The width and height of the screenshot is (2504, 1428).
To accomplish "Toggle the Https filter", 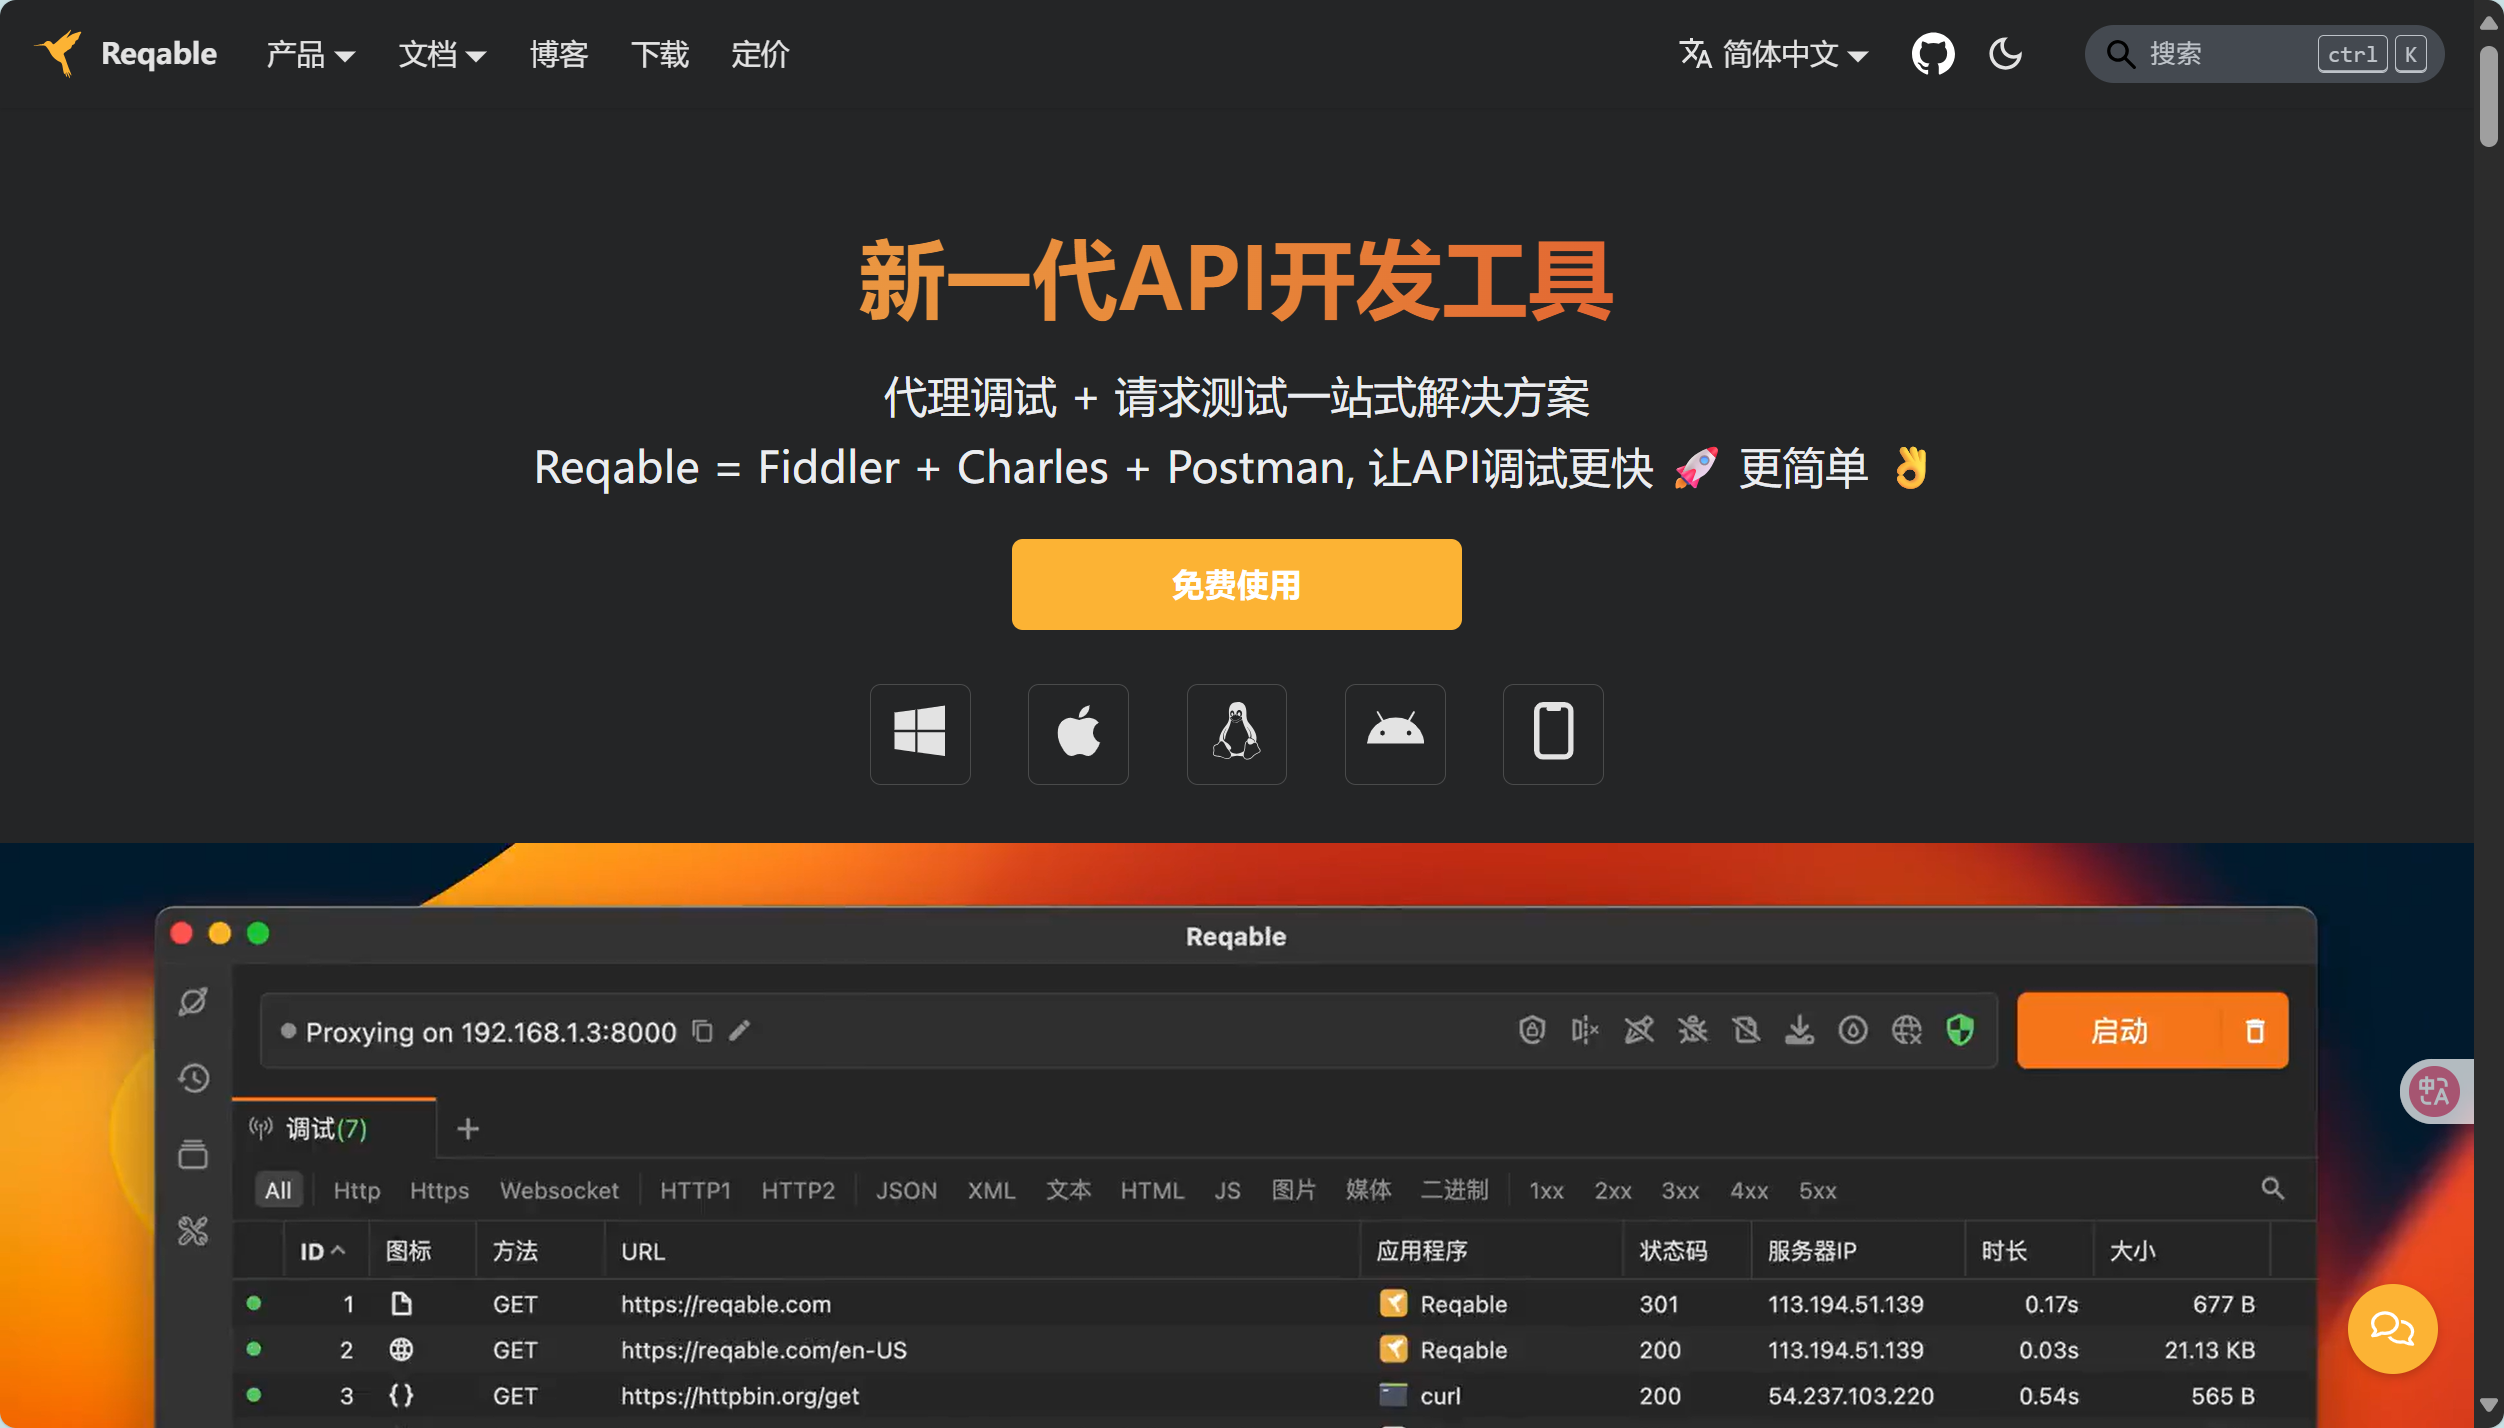I will (x=439, y=1190).
